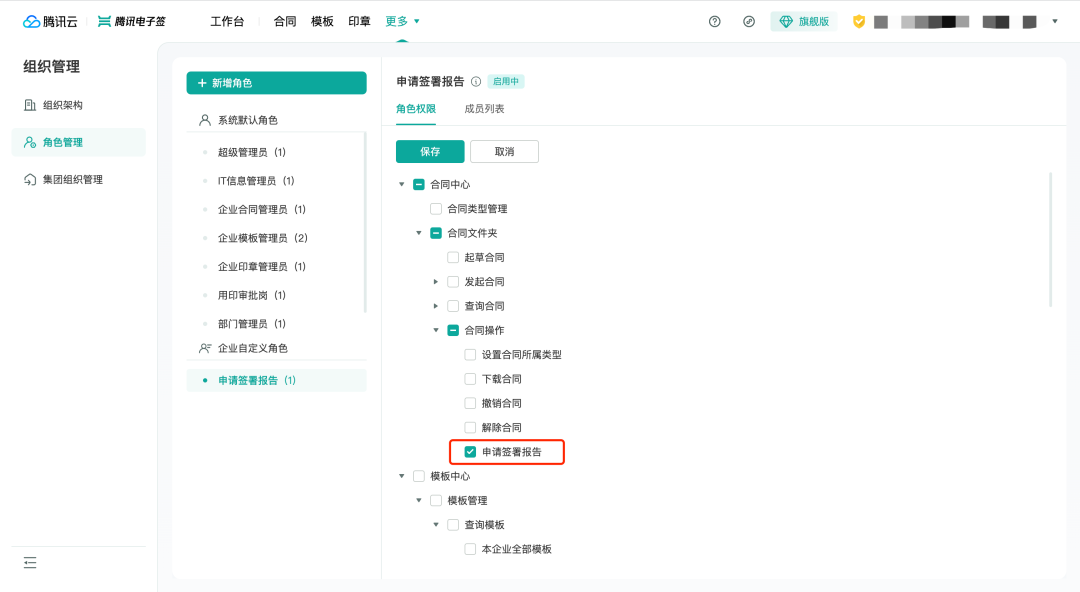This screenshot has height=592, width=1080.
Task: Check the 模板中心 checkbox
Action: 419,476
